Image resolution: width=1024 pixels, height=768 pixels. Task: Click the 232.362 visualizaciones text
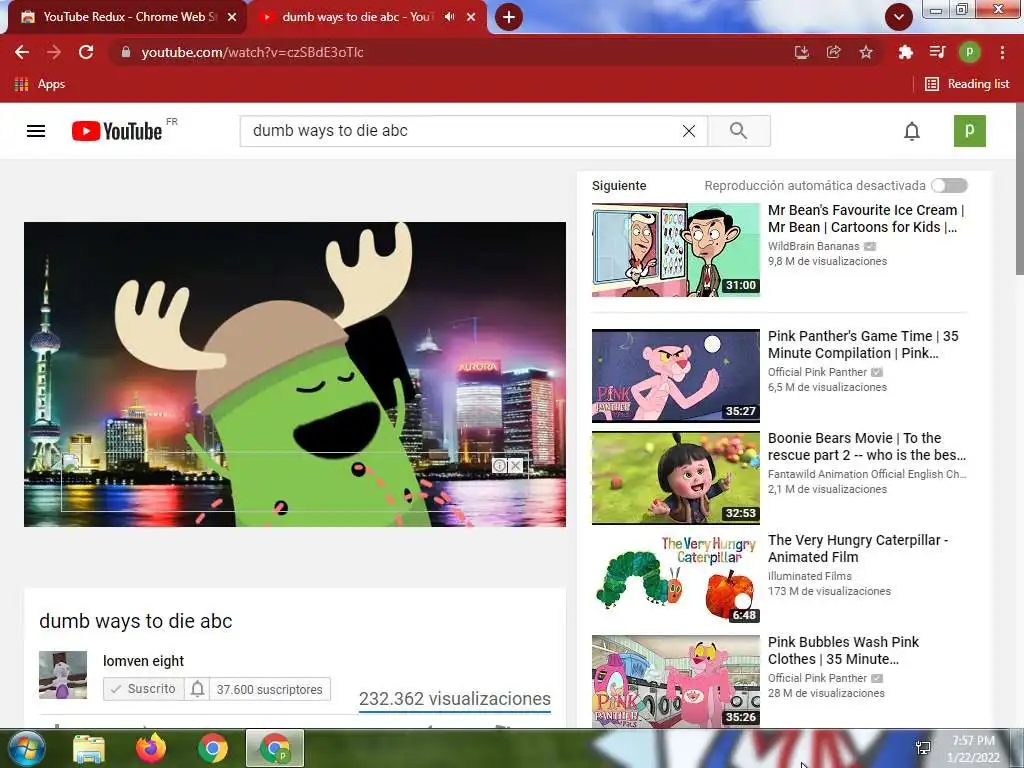pos(455,699)
